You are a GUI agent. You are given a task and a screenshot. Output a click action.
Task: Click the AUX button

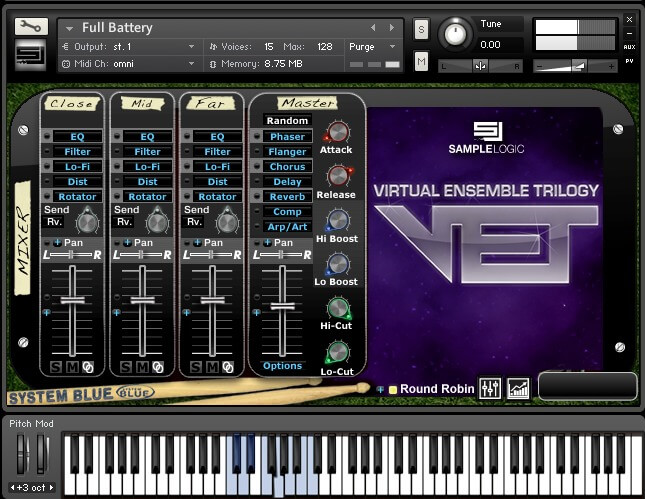(x=629, y=47)
